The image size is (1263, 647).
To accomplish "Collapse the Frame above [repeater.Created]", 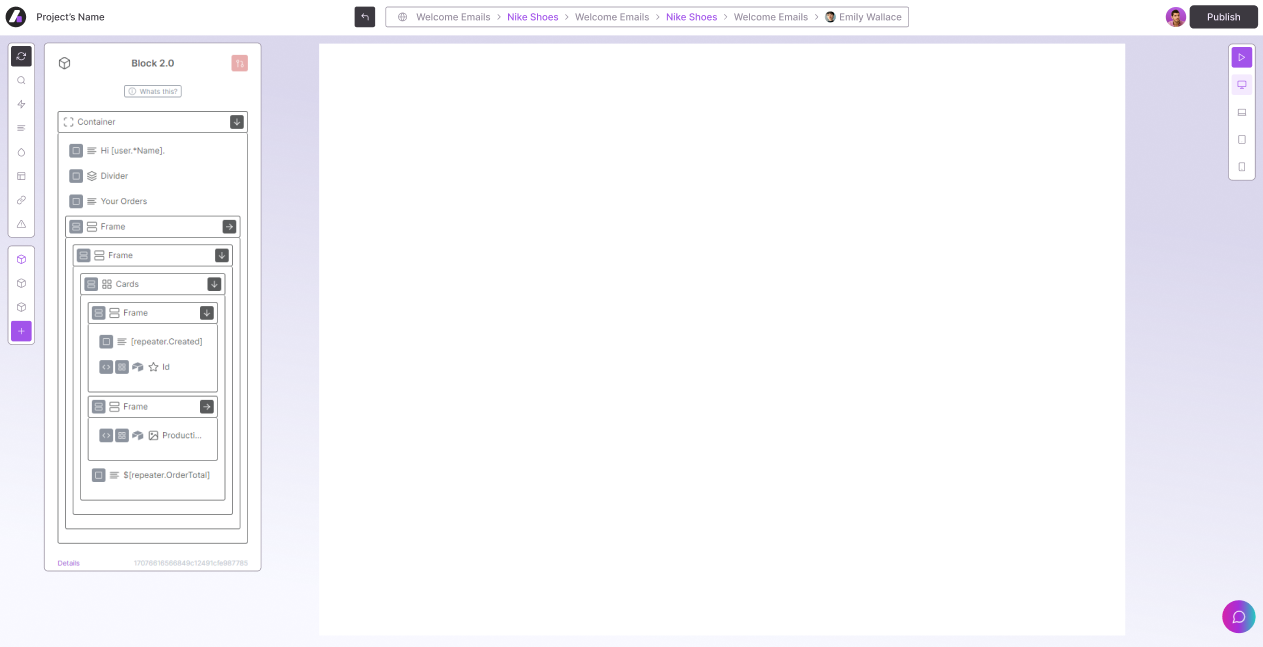I will (x=207, y=313).
